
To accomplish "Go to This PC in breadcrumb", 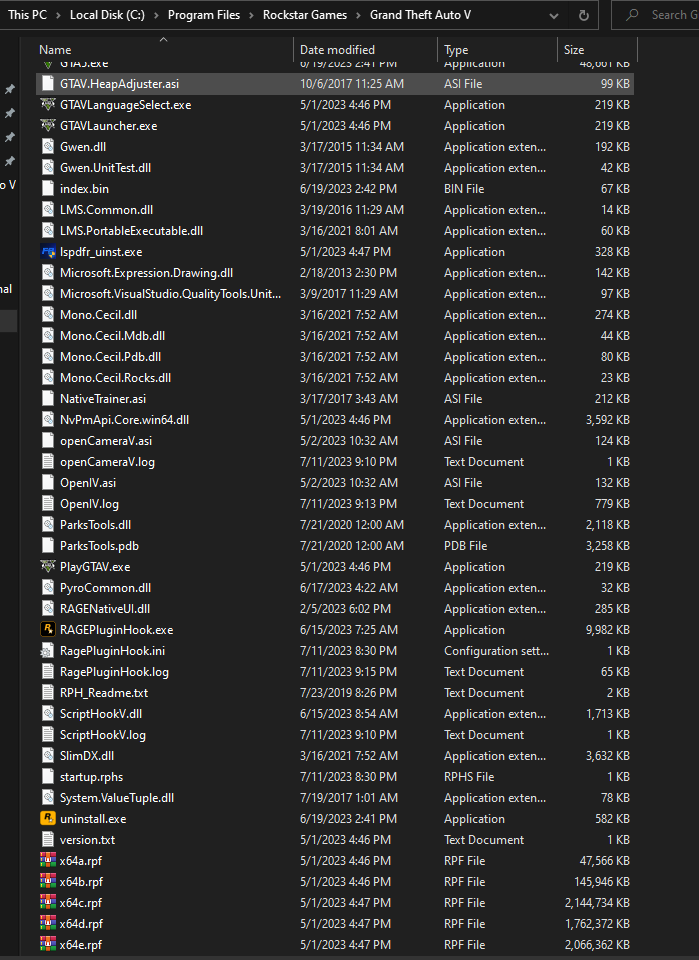I will (28, 15).
